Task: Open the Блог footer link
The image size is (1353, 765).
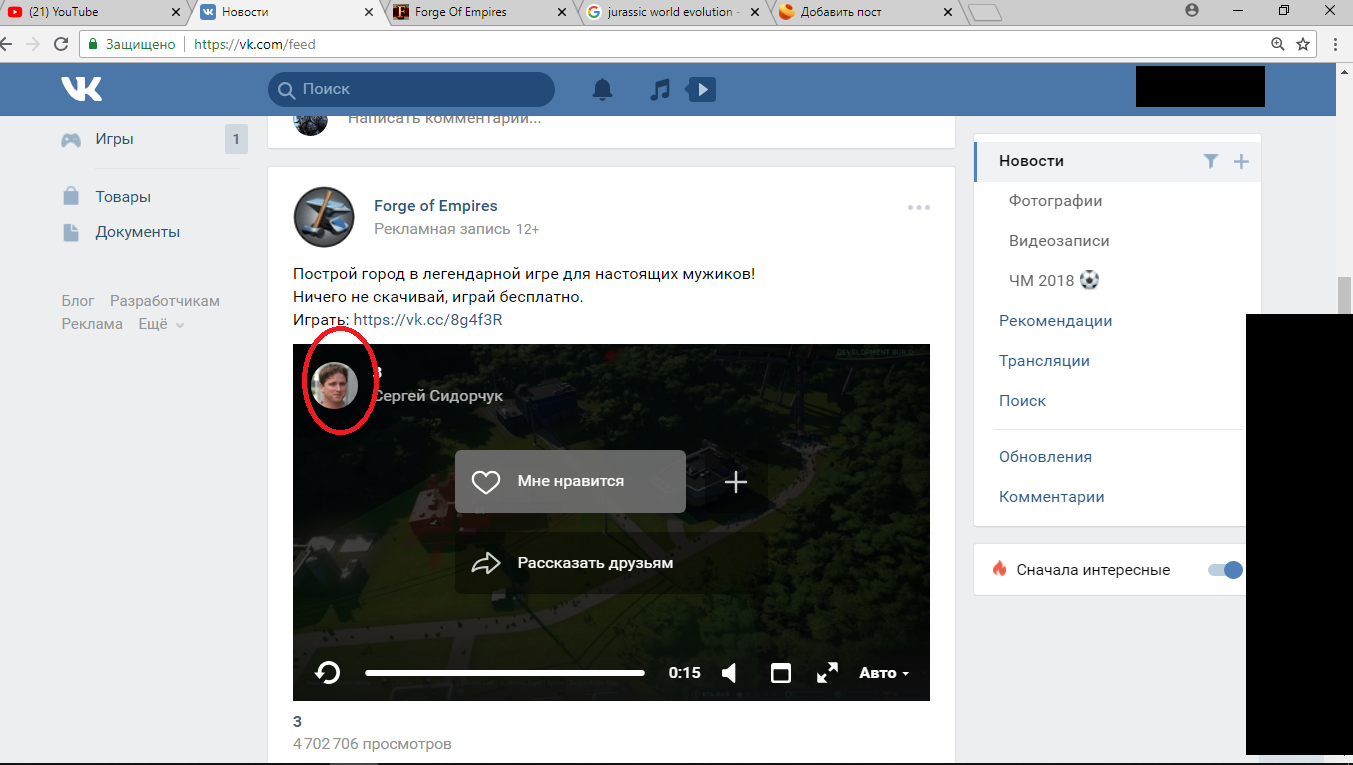Action: (78, 301)
